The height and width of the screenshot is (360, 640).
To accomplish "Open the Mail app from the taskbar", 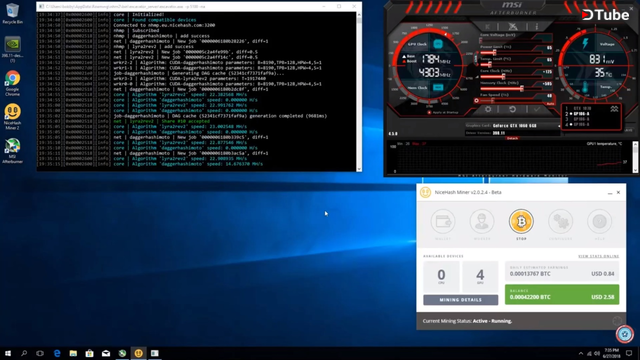I will [106, 353].
